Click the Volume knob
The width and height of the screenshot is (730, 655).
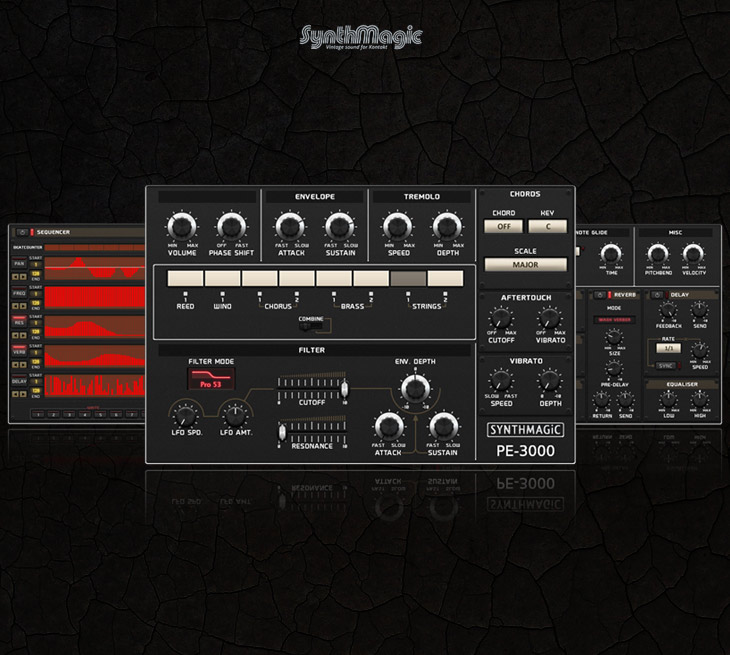tap(182, 227)
